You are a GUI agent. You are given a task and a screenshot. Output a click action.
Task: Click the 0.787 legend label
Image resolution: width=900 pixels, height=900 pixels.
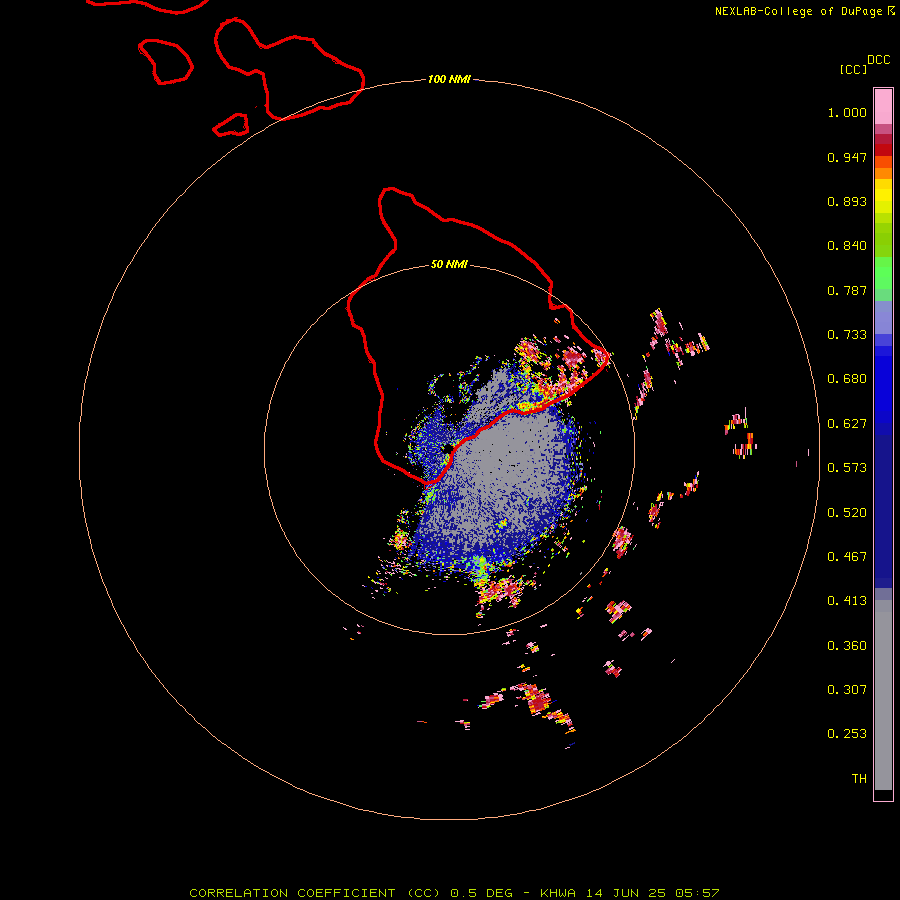pyautogui.click(x=847, y=290)
